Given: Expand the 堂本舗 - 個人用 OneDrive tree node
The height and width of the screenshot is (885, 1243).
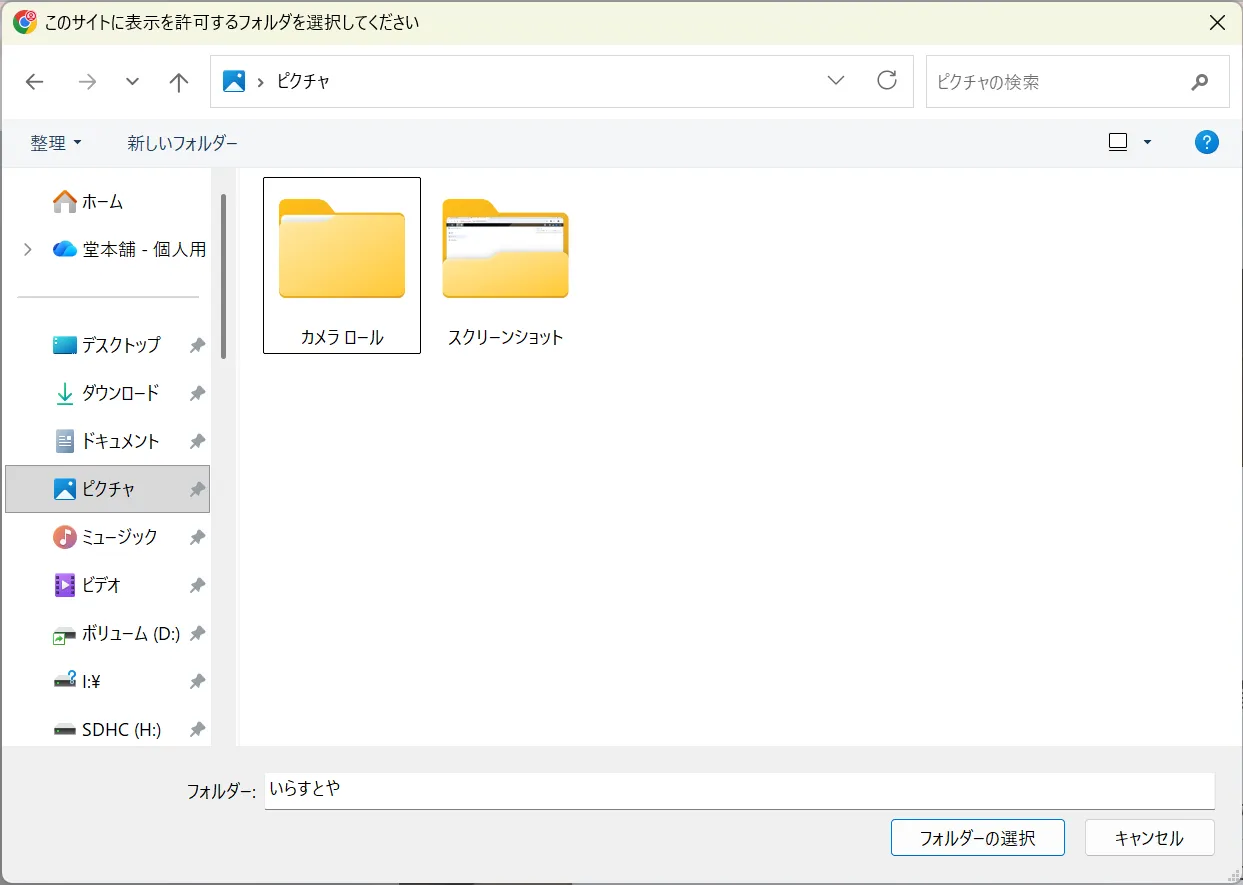Looking at the screenshot, I should (27, 249).
